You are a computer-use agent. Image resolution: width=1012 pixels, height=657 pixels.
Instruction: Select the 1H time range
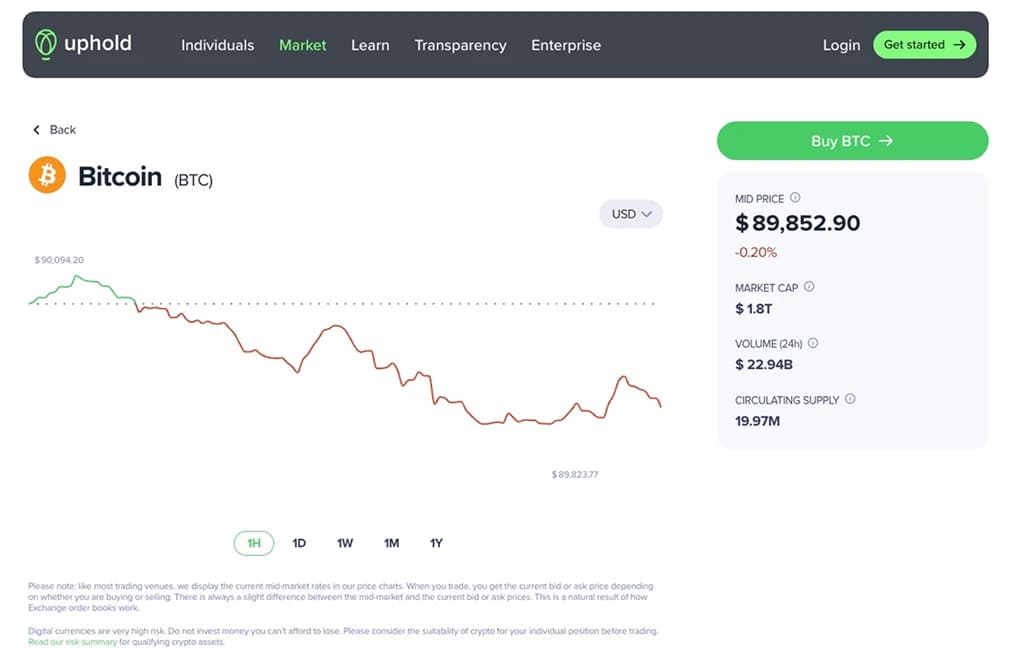pyautogui.click(x=253, y=543)
